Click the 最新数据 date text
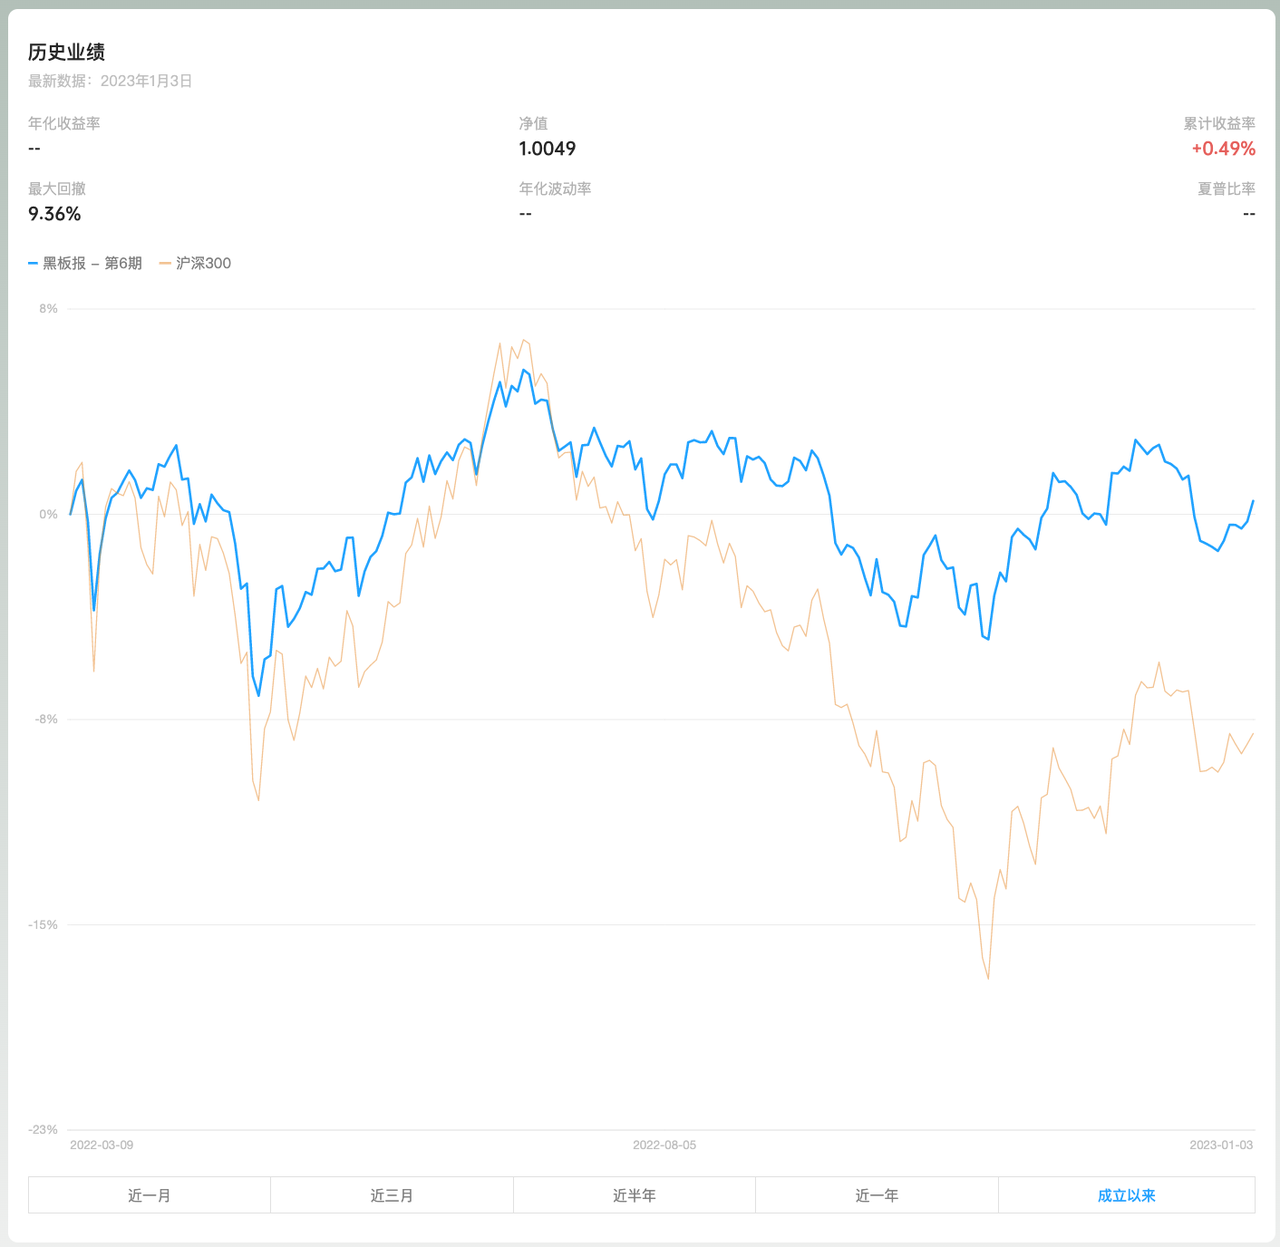 point(110,81)
